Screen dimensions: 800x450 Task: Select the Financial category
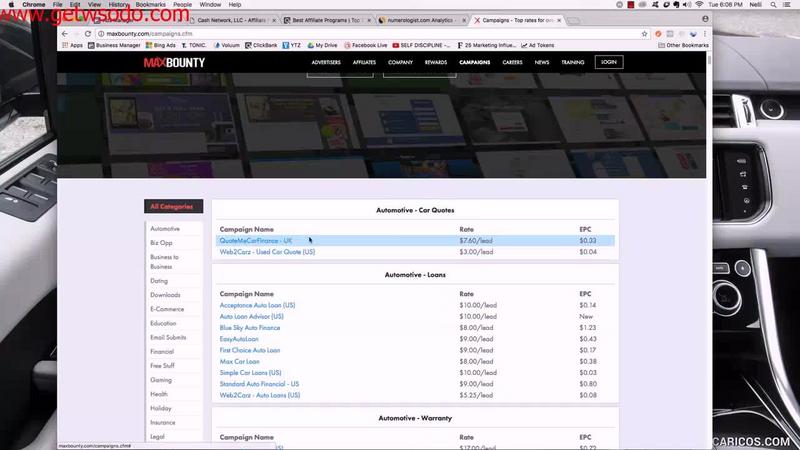click(x=162, y=352)
